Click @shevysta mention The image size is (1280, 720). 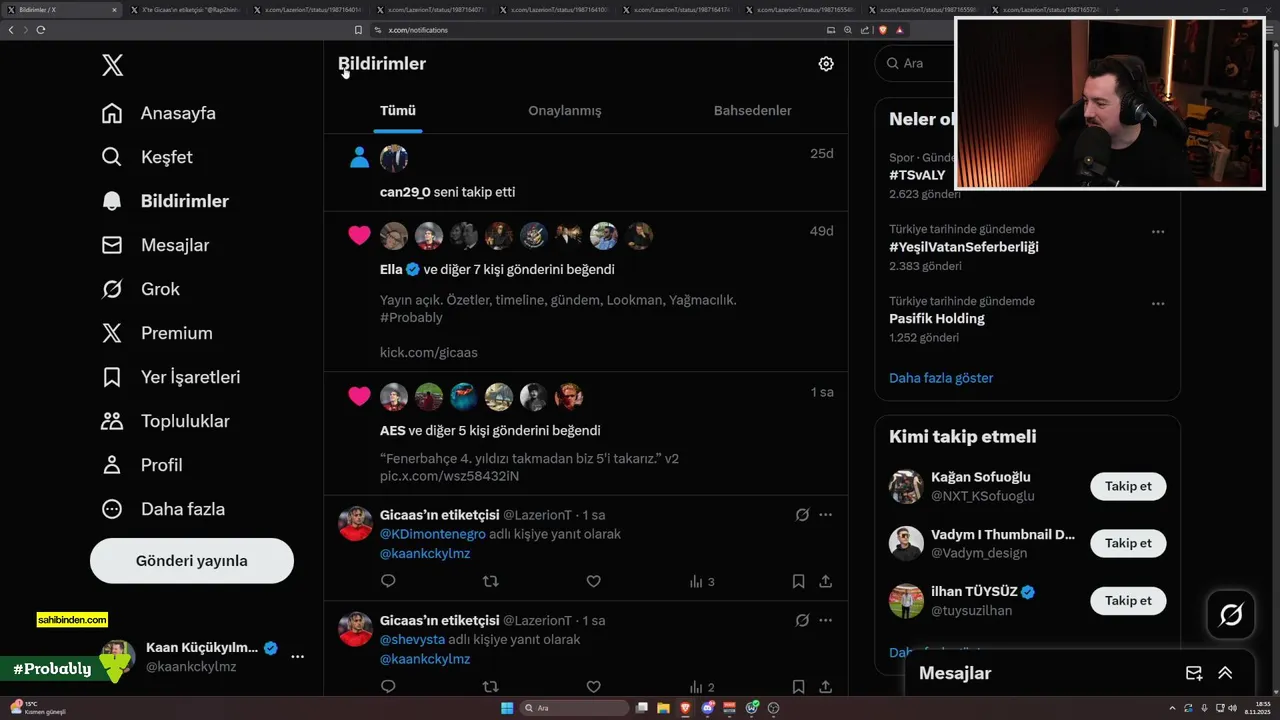coord(413,640)
